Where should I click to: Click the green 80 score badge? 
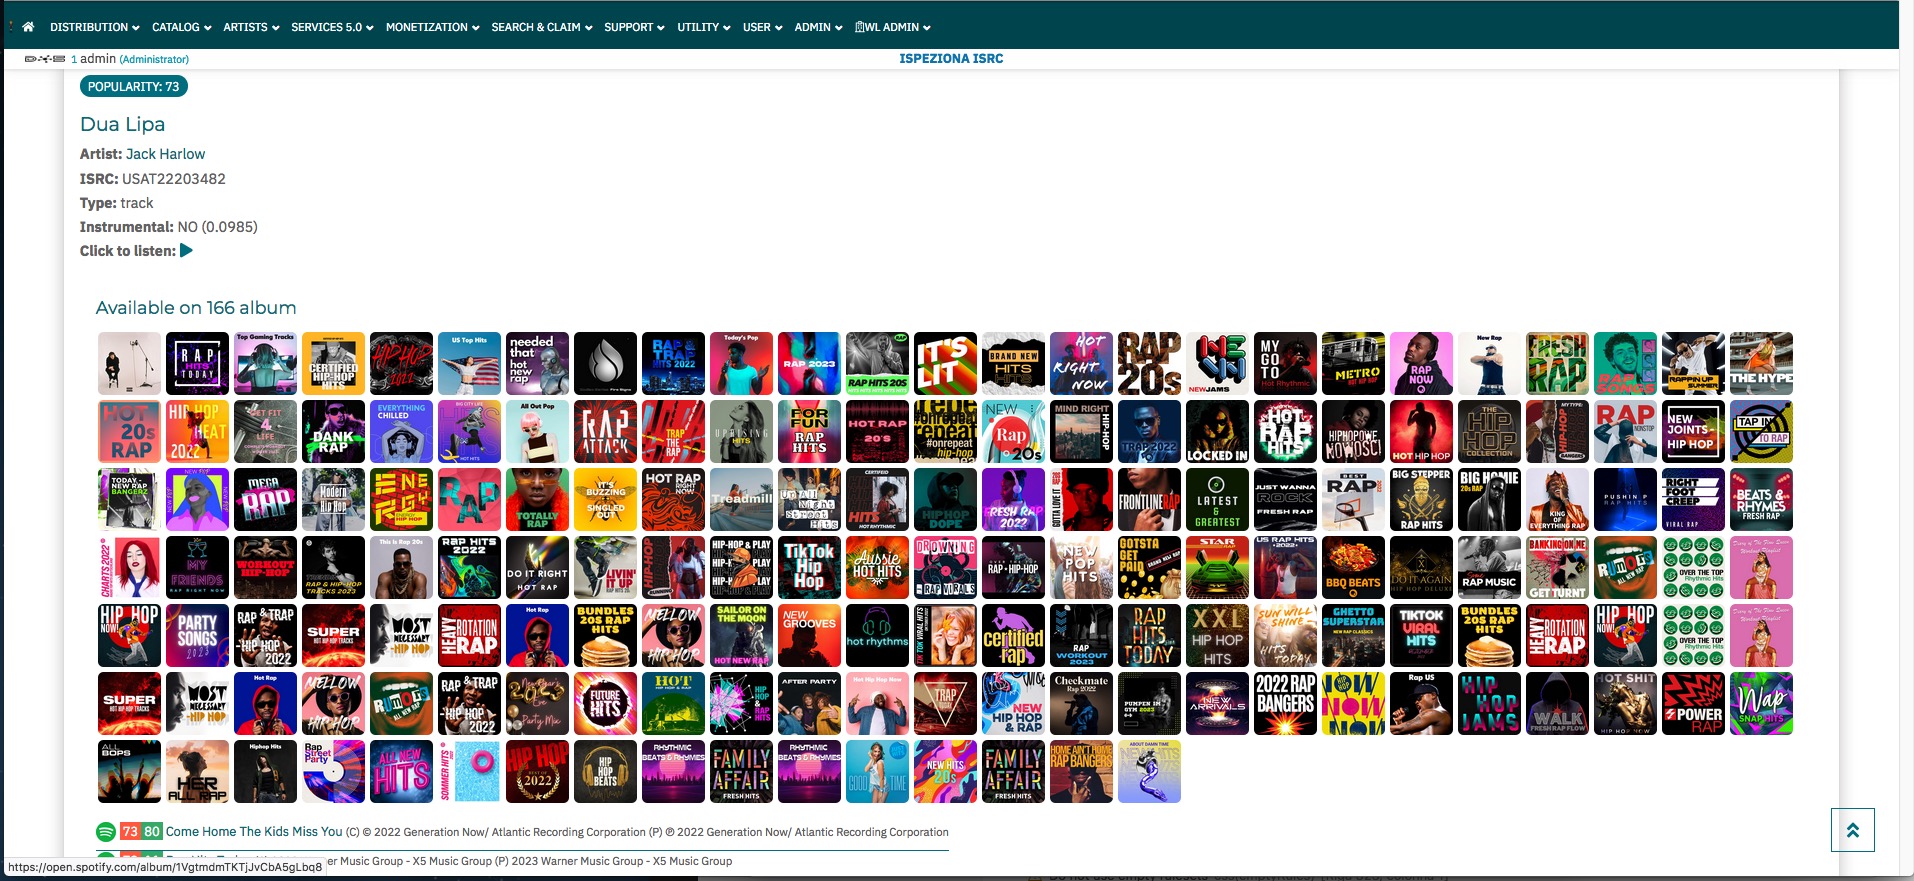tap(152, 832)
